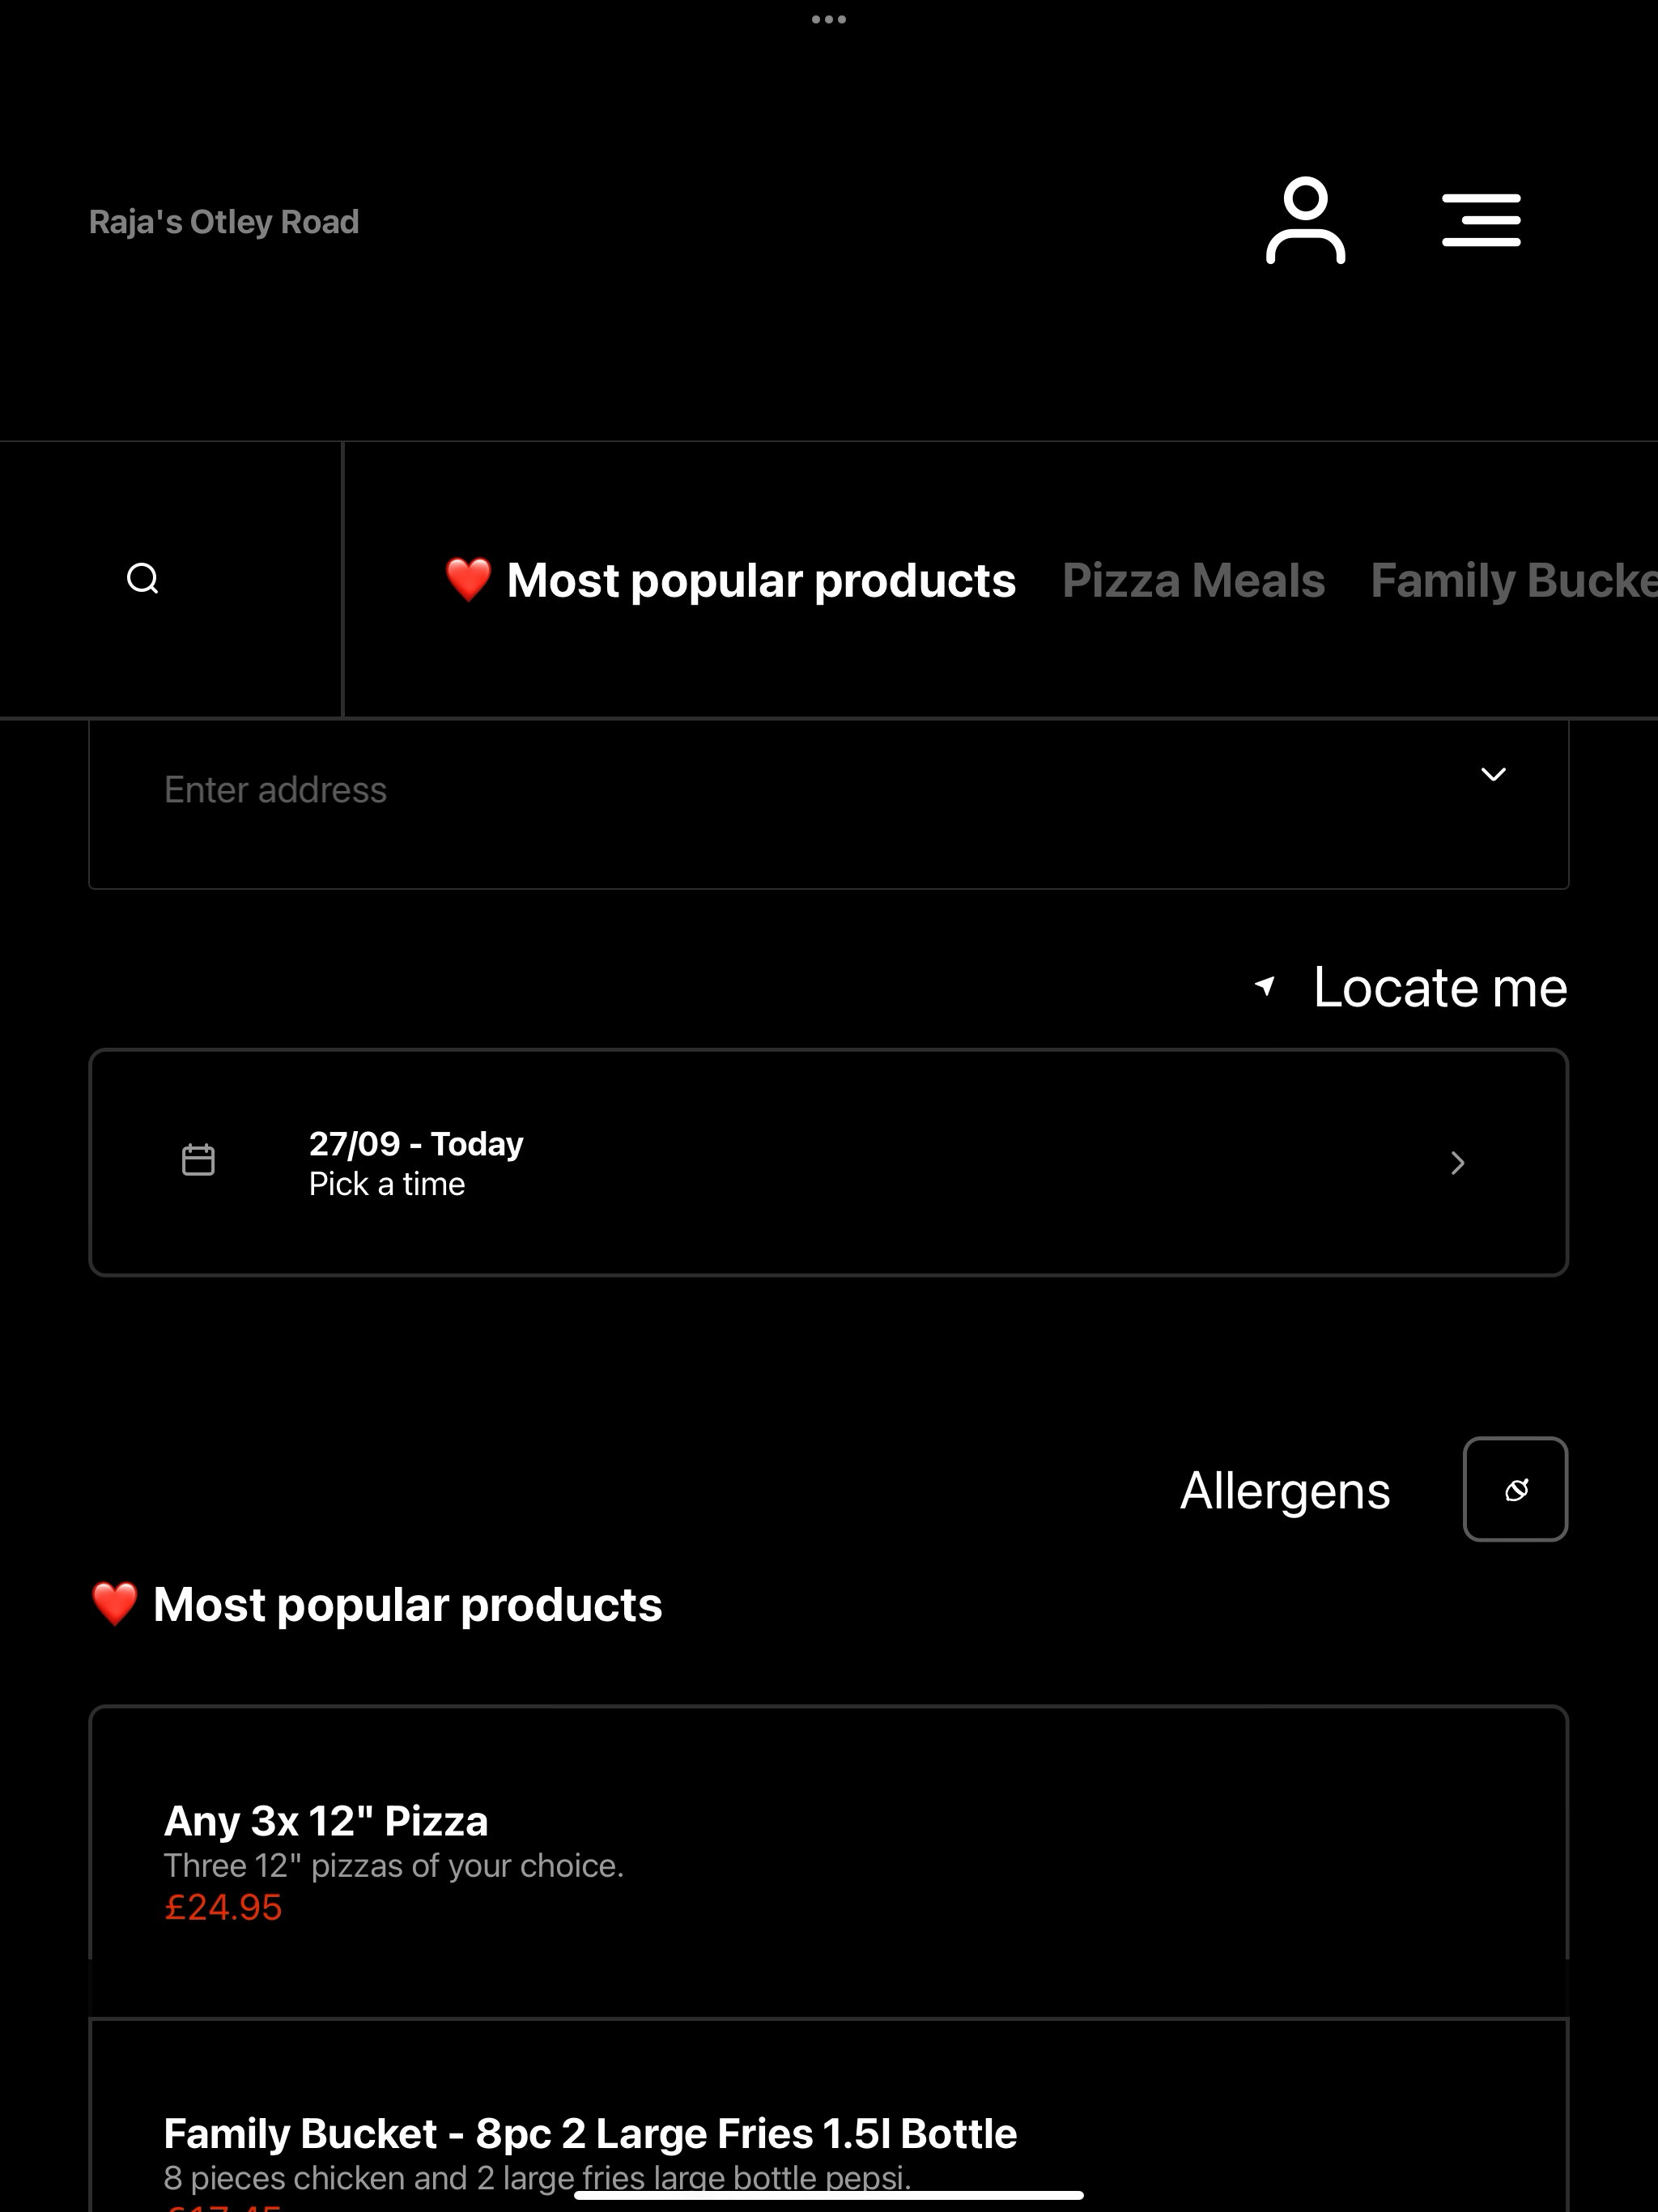Open the 27/09 - Today time selector
The width and height of the screenshot is (1658, 2212).
pos(829,1162)
